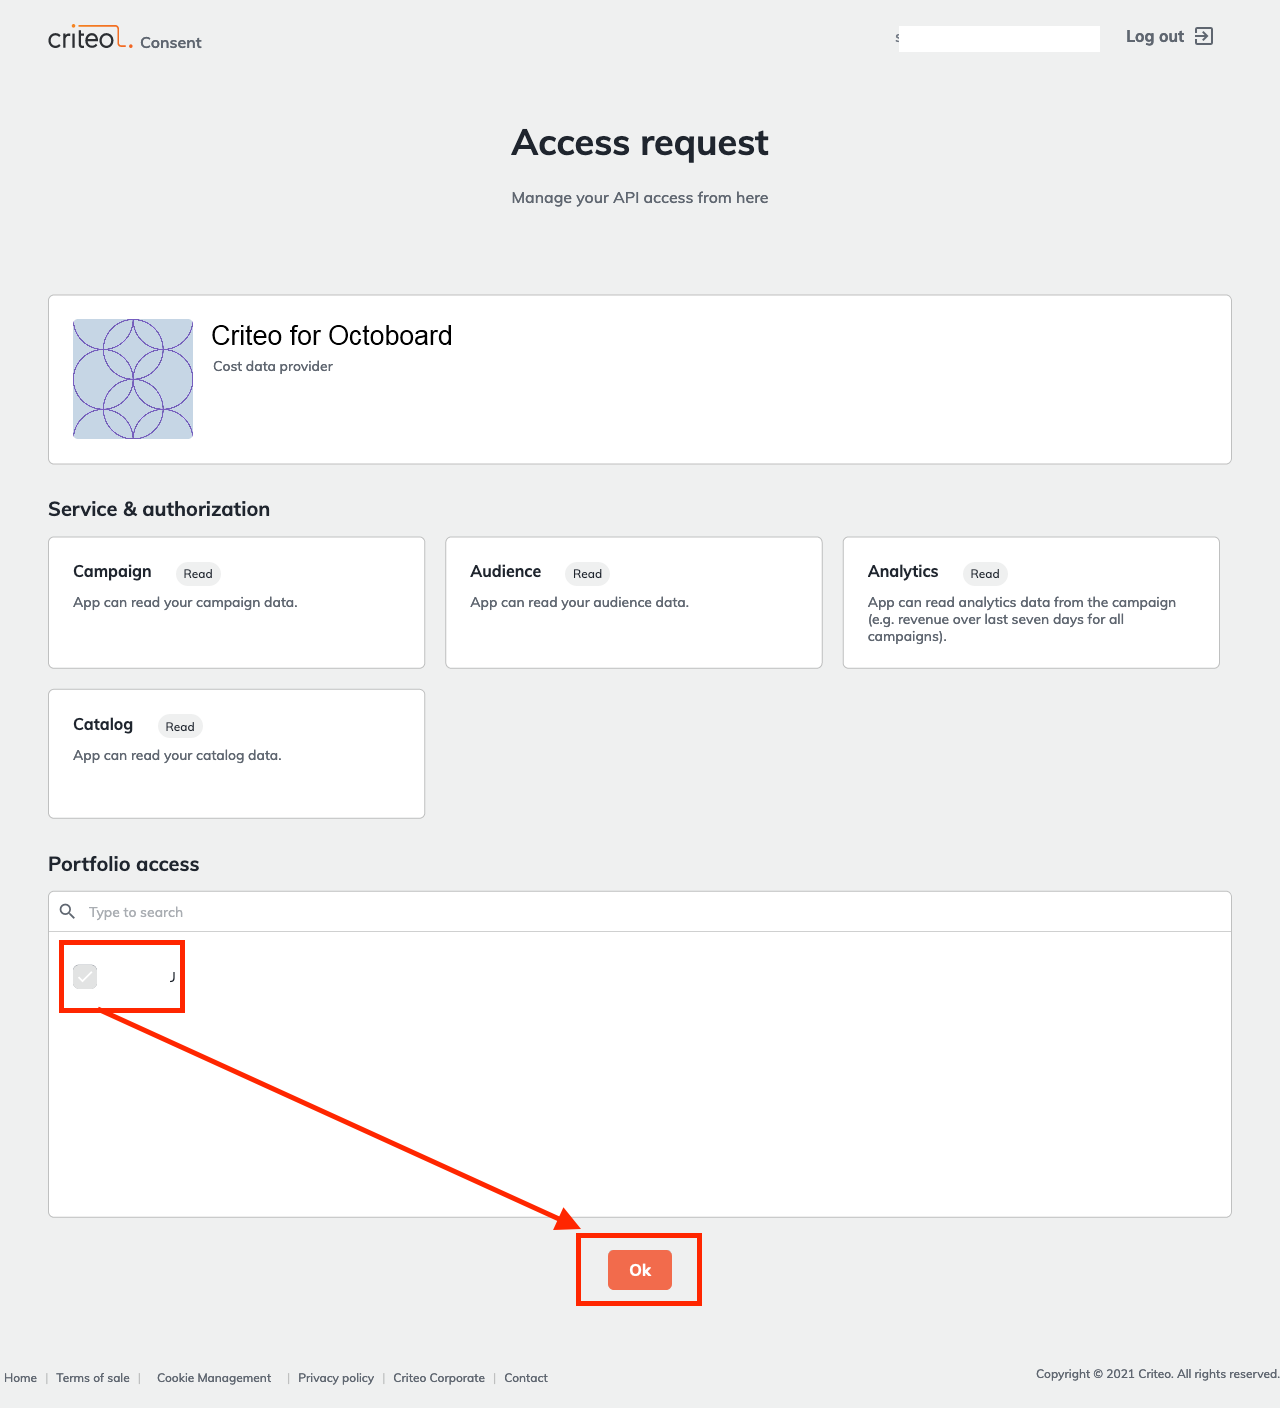Click the Read badge next to Catalog
This screenshot has height=1408, width=1280.
[180, 726]
